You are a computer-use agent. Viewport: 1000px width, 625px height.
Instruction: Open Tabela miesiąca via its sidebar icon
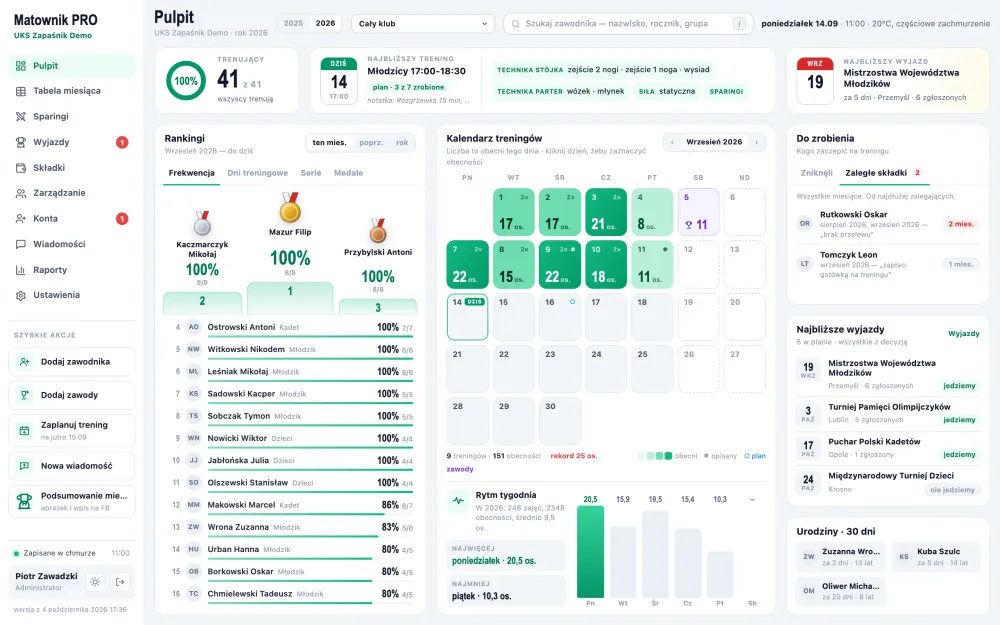[x=21, y=91]
